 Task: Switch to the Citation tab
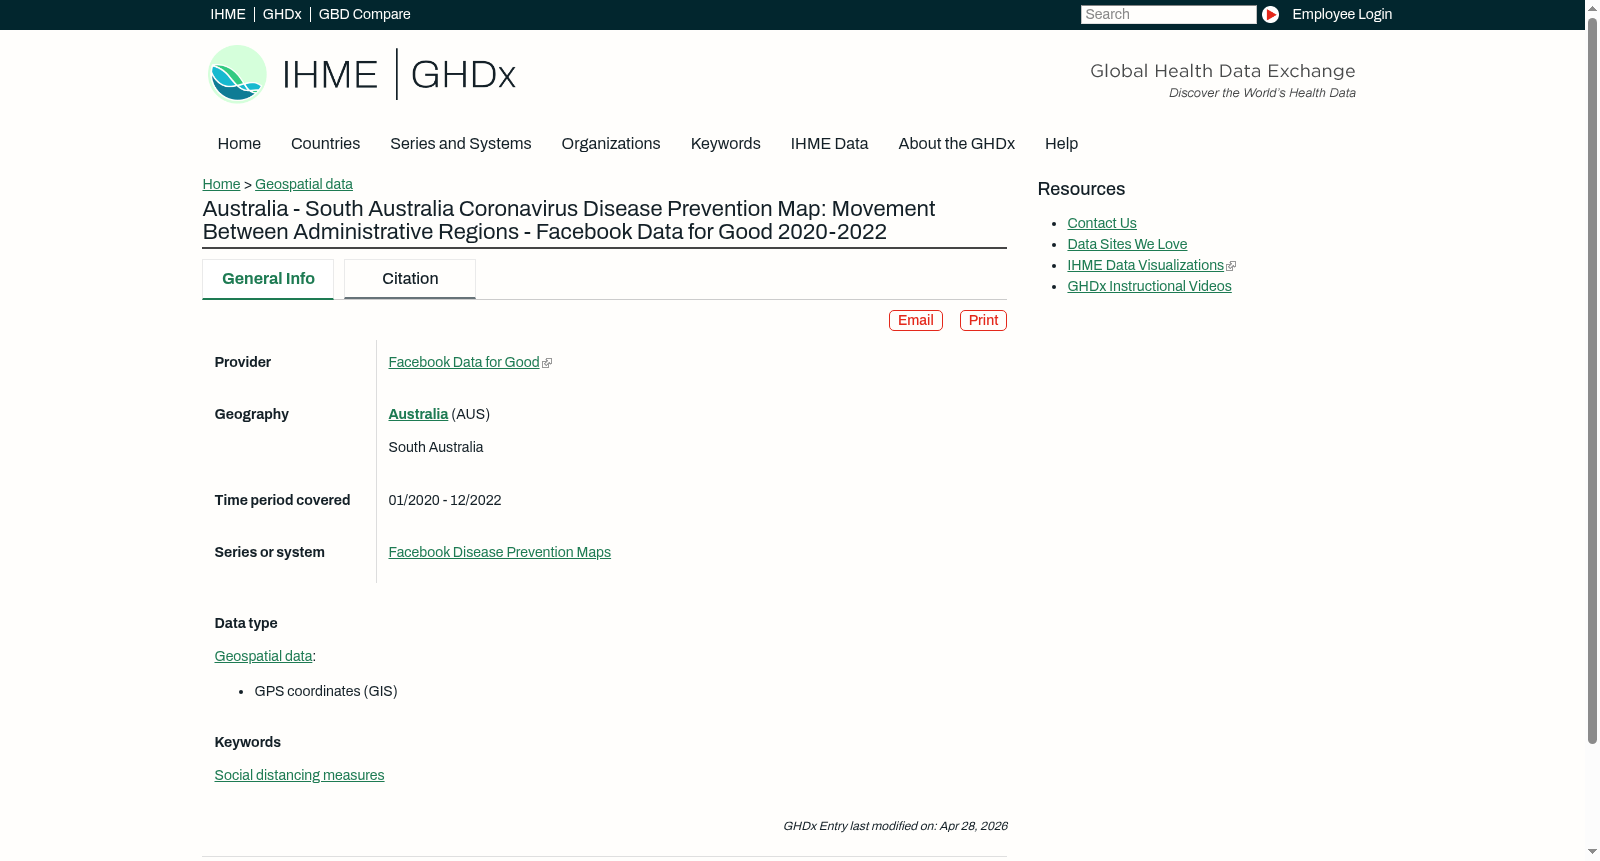tap(410, 279)
